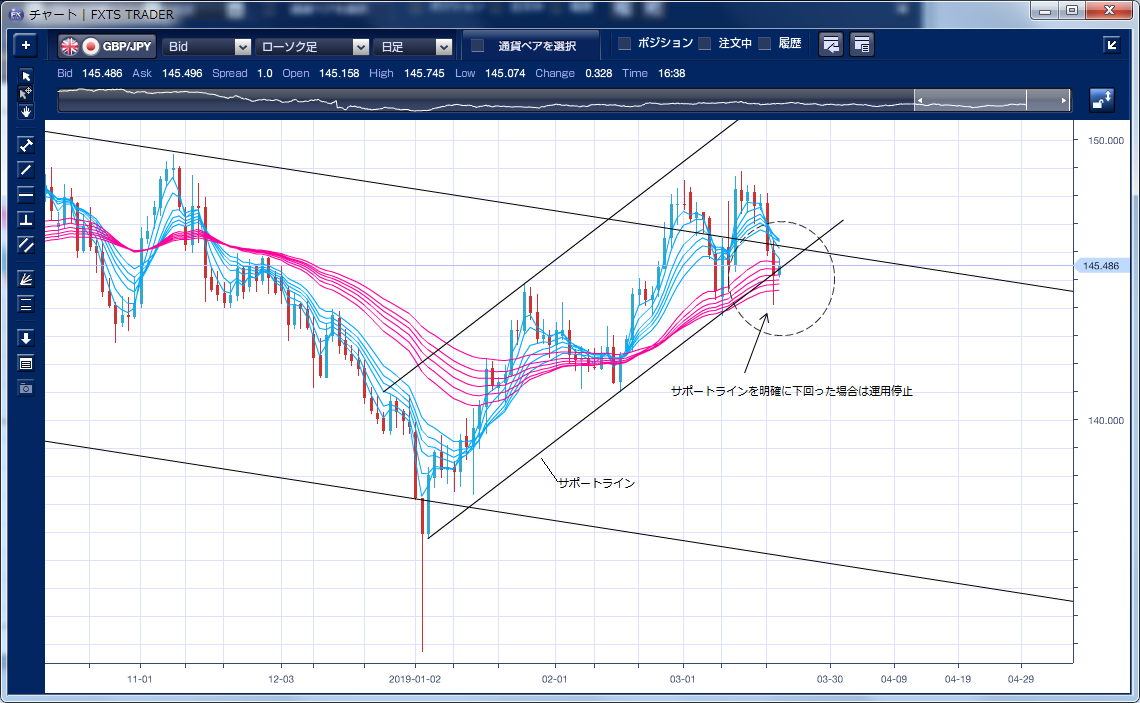The height and width of the screenshot is (703, 1140).
Task: Select the arrow pointer tool
Action: coord(25,76)
